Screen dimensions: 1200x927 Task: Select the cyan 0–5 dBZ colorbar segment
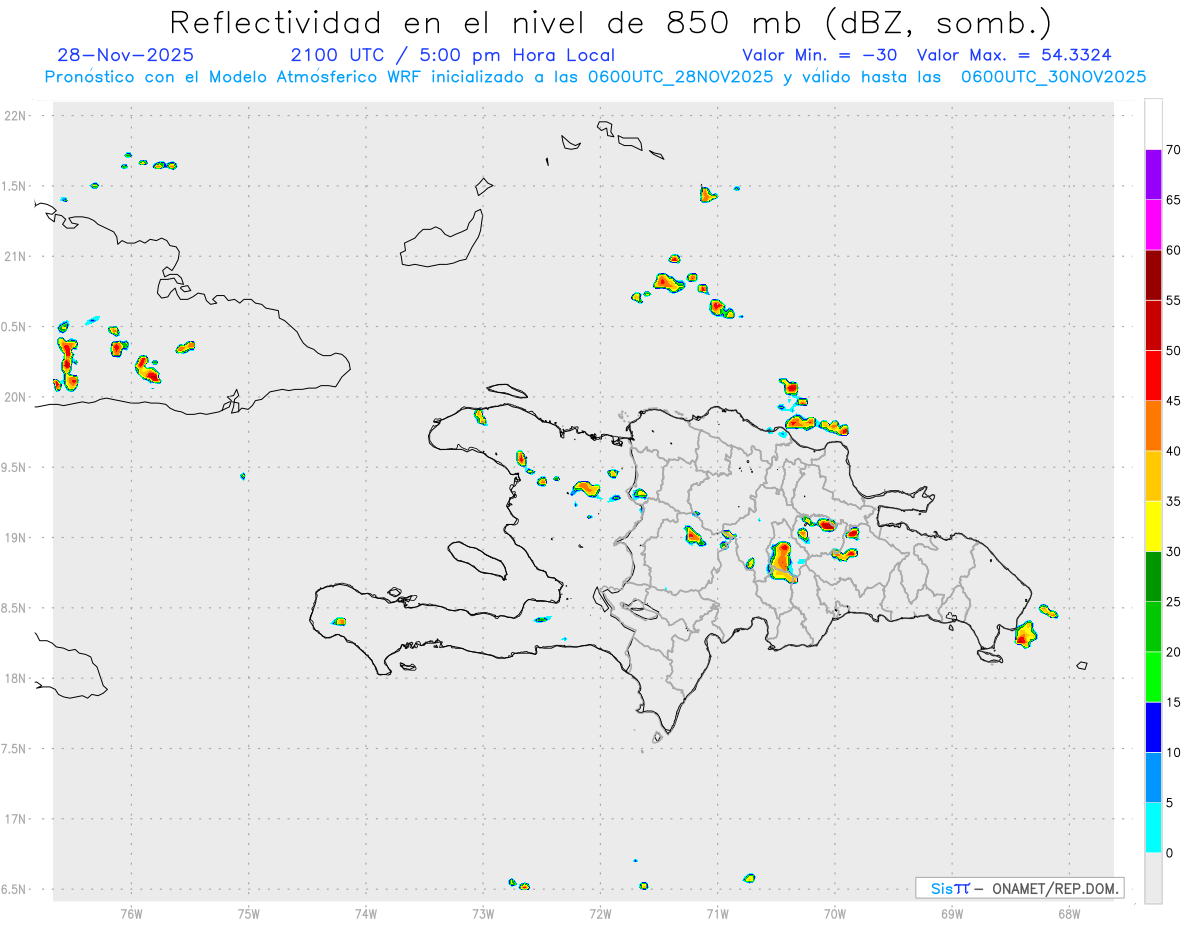click(x=1153, y=828)
